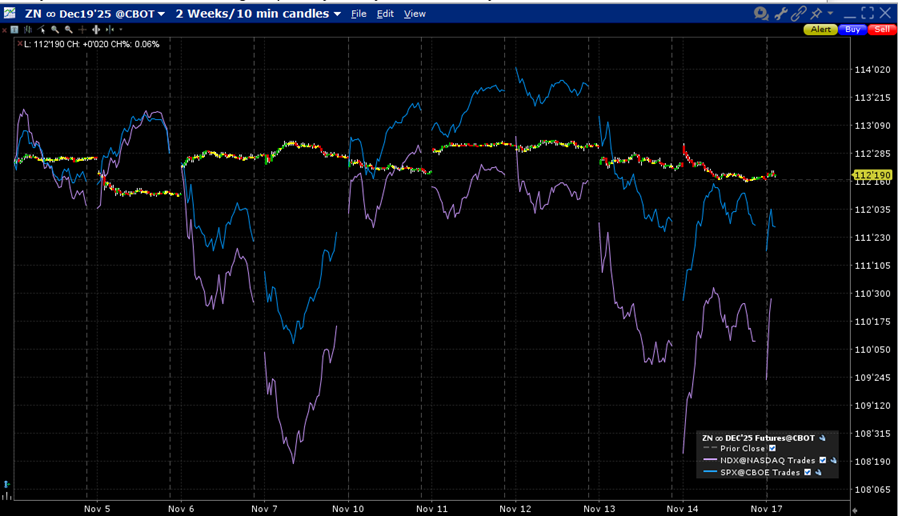The height and width of the screenshot is (516, 898).
Task: Click the vertical rescale arrows icon
Action: [96, 30]
